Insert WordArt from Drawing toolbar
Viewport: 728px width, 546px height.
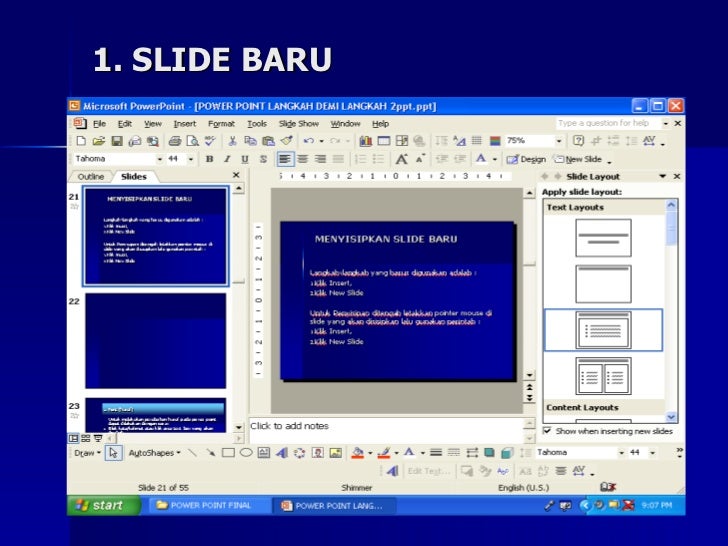[x=282, y=453]
